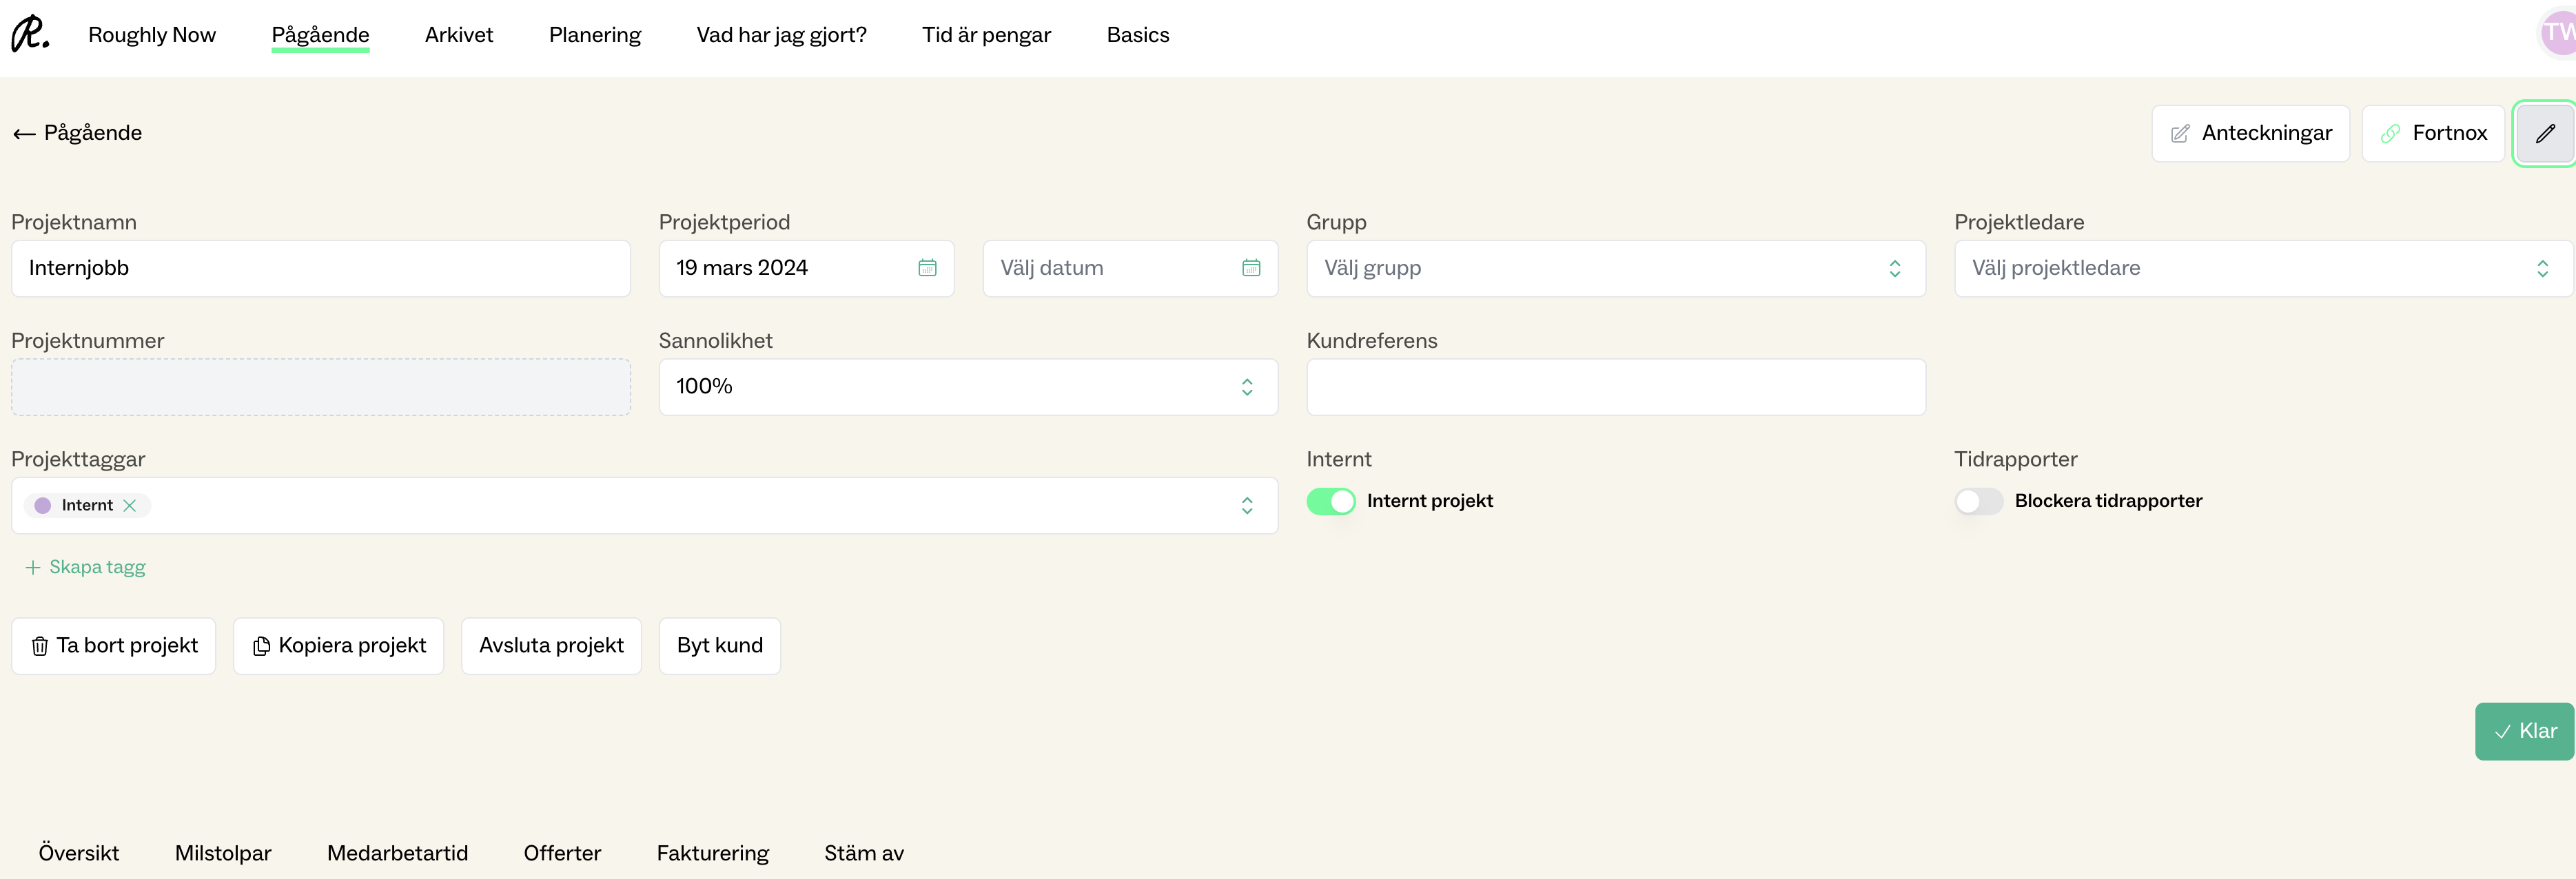This screenshot has height=879, width=2576.
Task: Click trash icon Ta bort projekt
Action: [x=40, y=647]
